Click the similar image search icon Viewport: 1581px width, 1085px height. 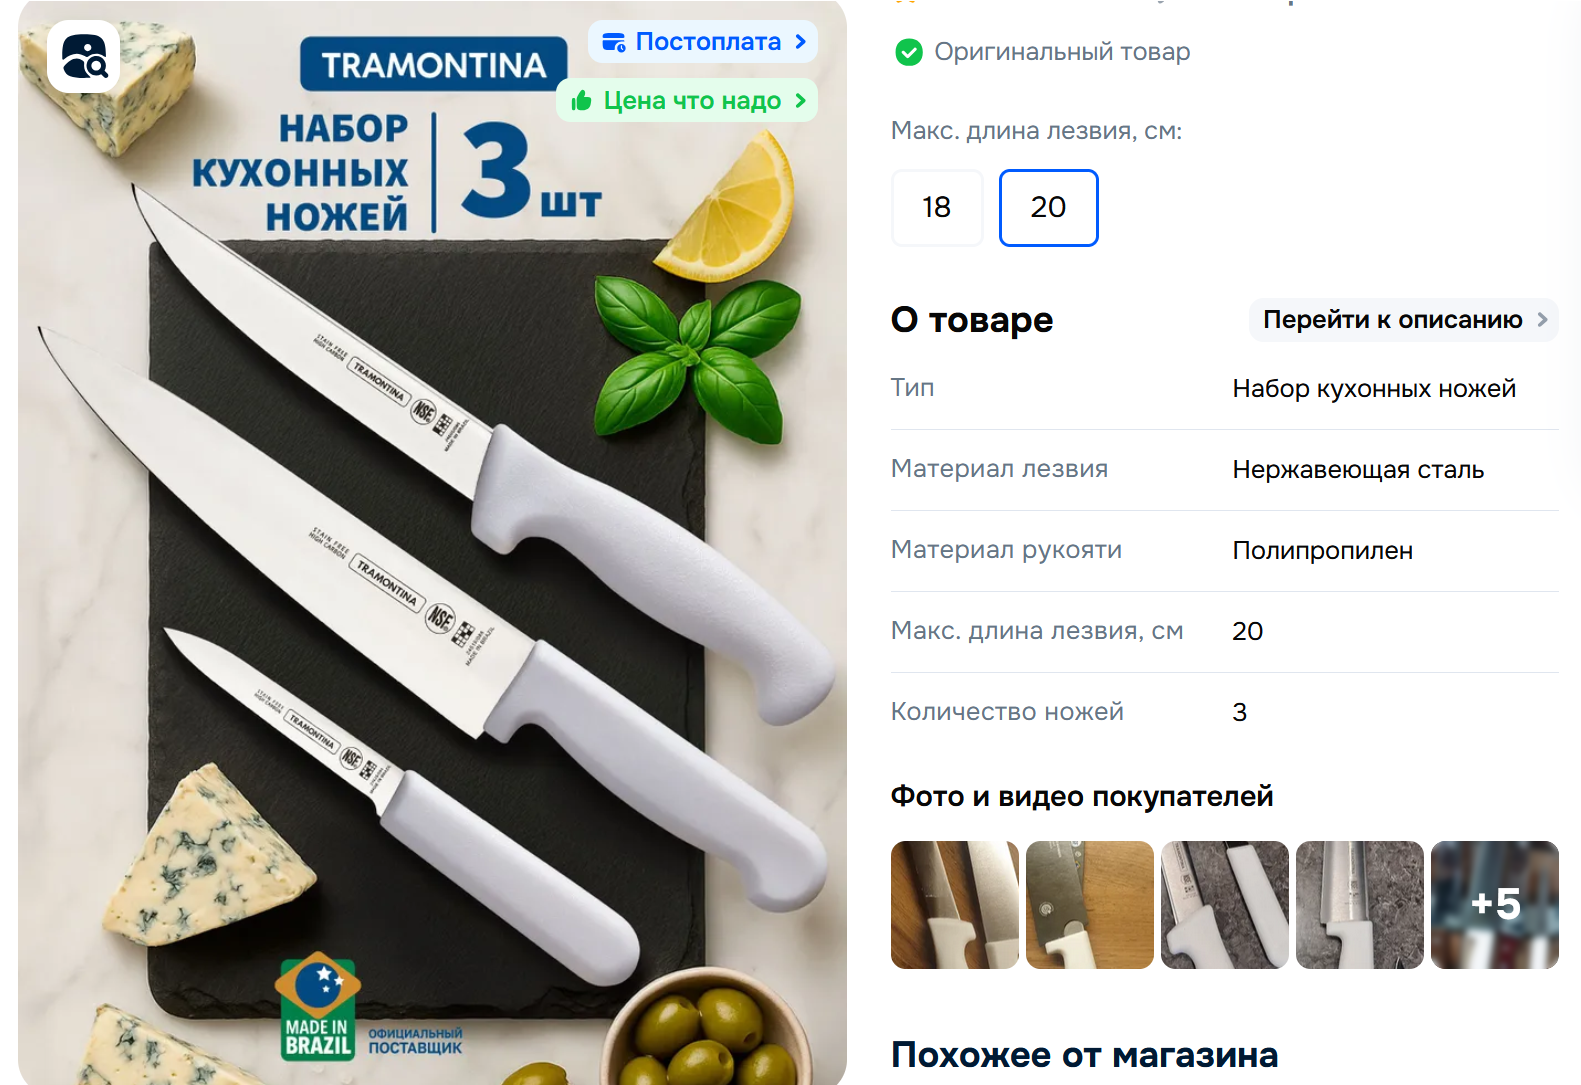point(84,56)
